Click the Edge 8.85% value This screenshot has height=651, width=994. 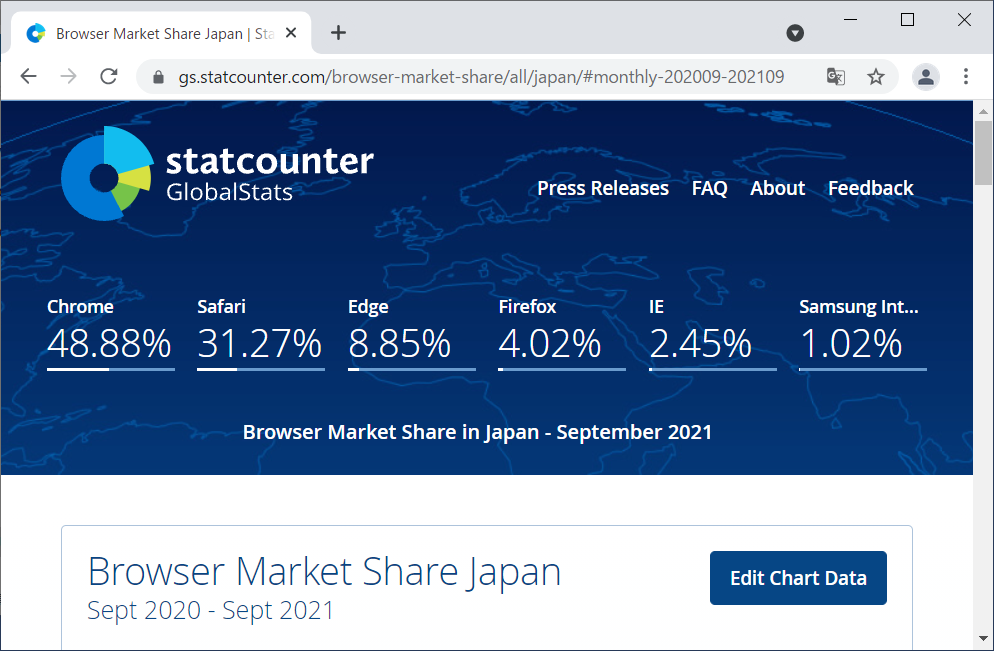(399, 344)
